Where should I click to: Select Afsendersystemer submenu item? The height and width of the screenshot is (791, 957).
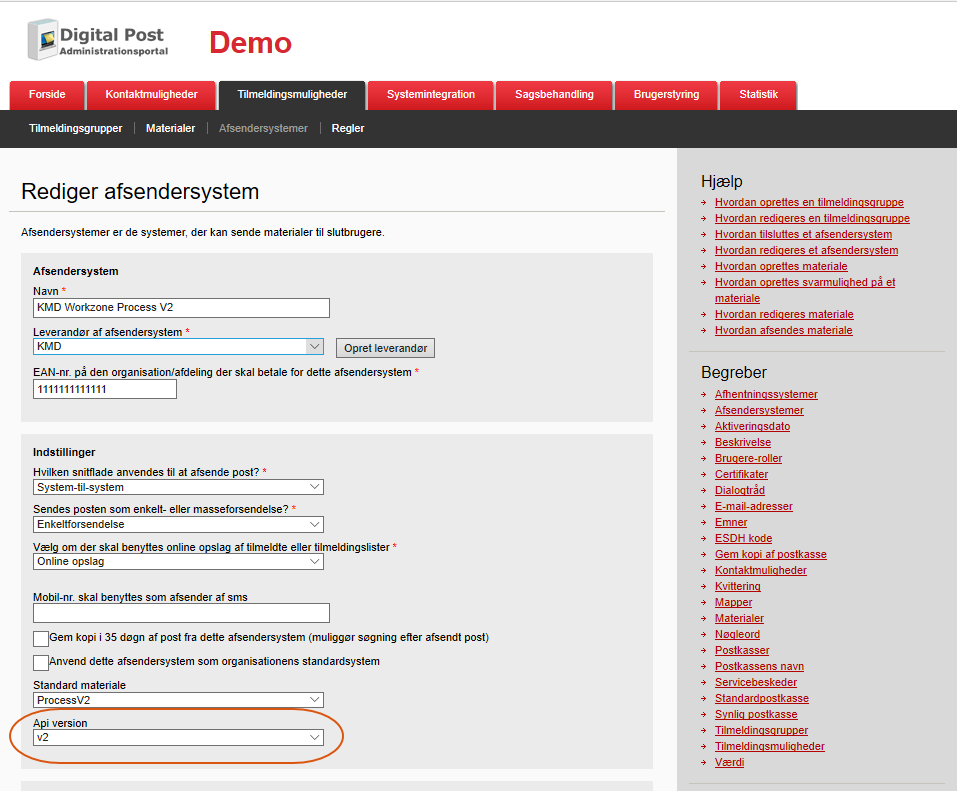pos(263,128)
